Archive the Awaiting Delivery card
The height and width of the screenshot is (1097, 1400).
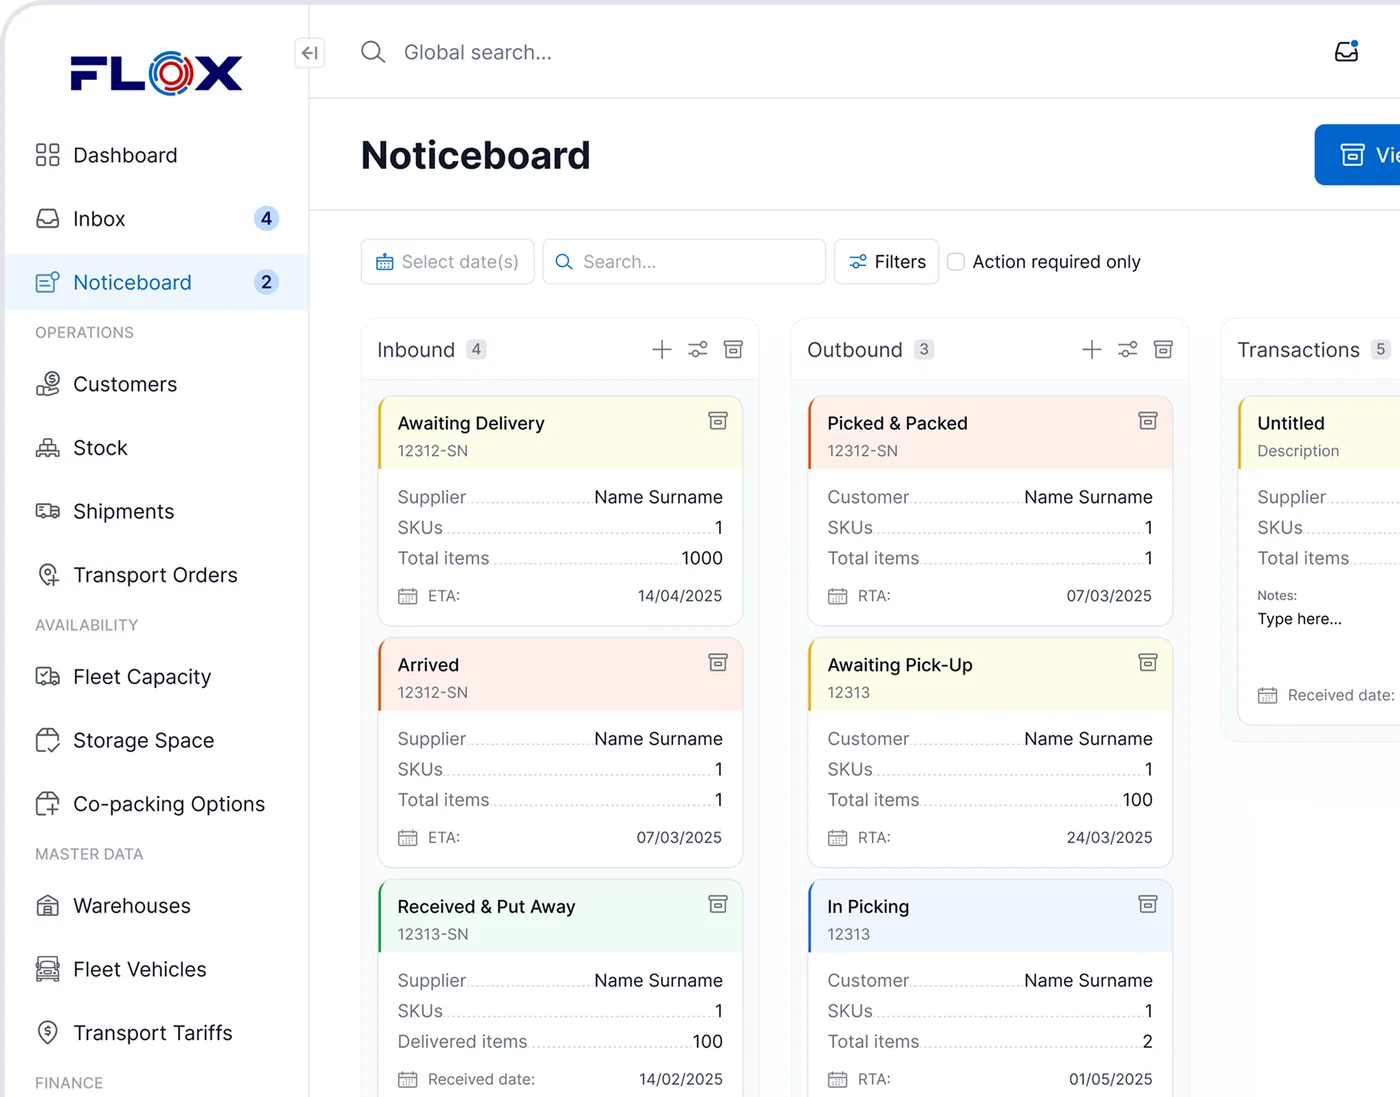(x=718, y=421)
